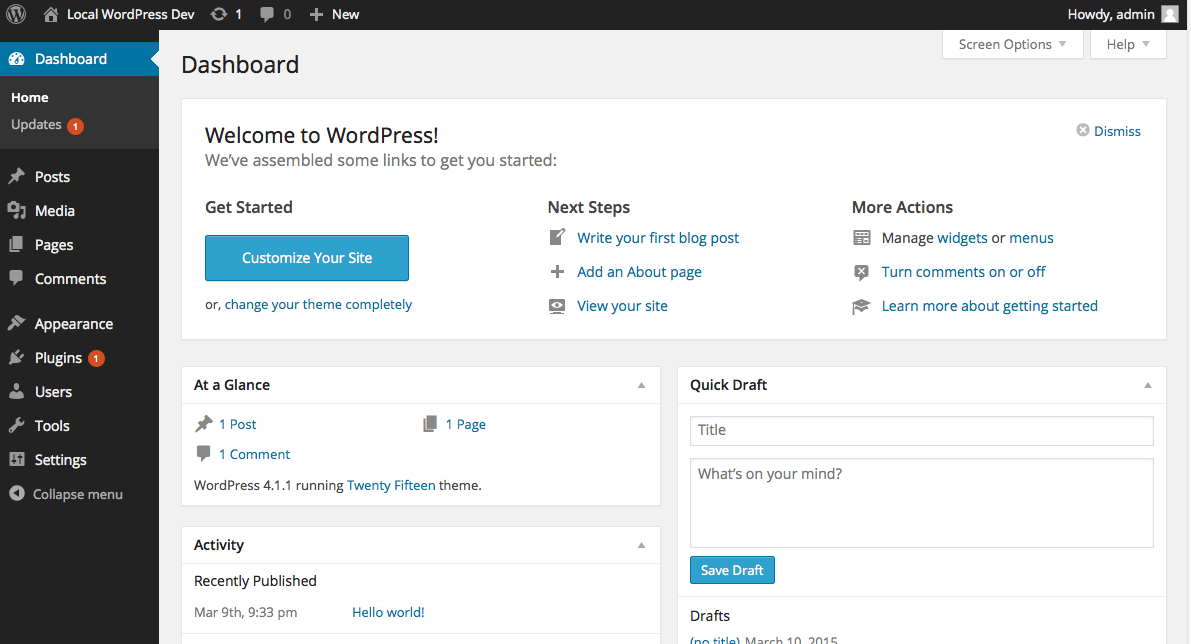The height and width of the screenshot is (644, 1191).
Task: Expand the Screen Options dropdown
Action: [x=1012, y=44]
